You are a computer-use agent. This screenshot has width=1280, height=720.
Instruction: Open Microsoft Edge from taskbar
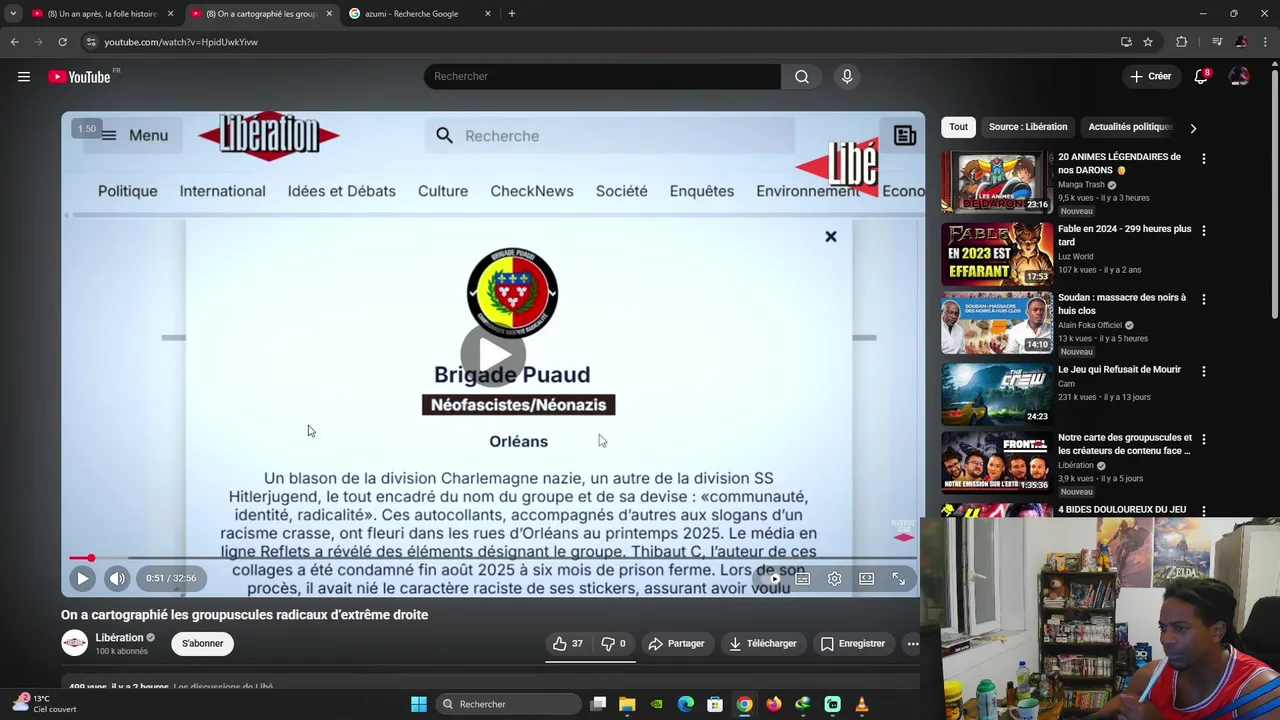pos(686,704)
